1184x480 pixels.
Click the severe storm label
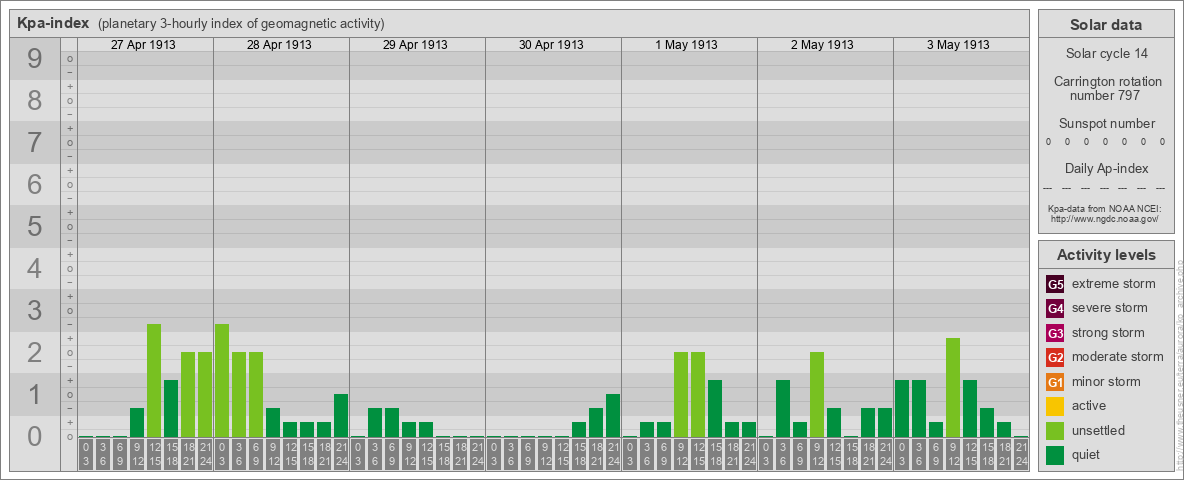point(1110,308)
